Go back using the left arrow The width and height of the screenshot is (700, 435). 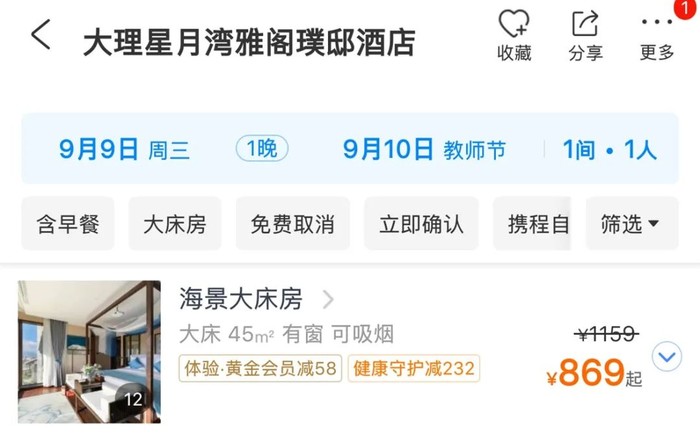[41, 34]
